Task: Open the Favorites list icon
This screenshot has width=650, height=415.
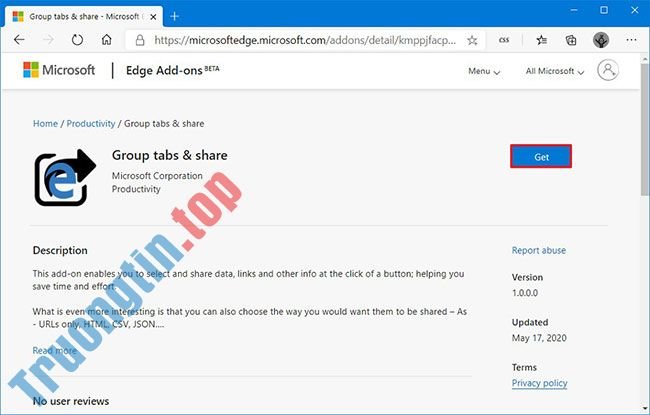Action: pos(541,40)
